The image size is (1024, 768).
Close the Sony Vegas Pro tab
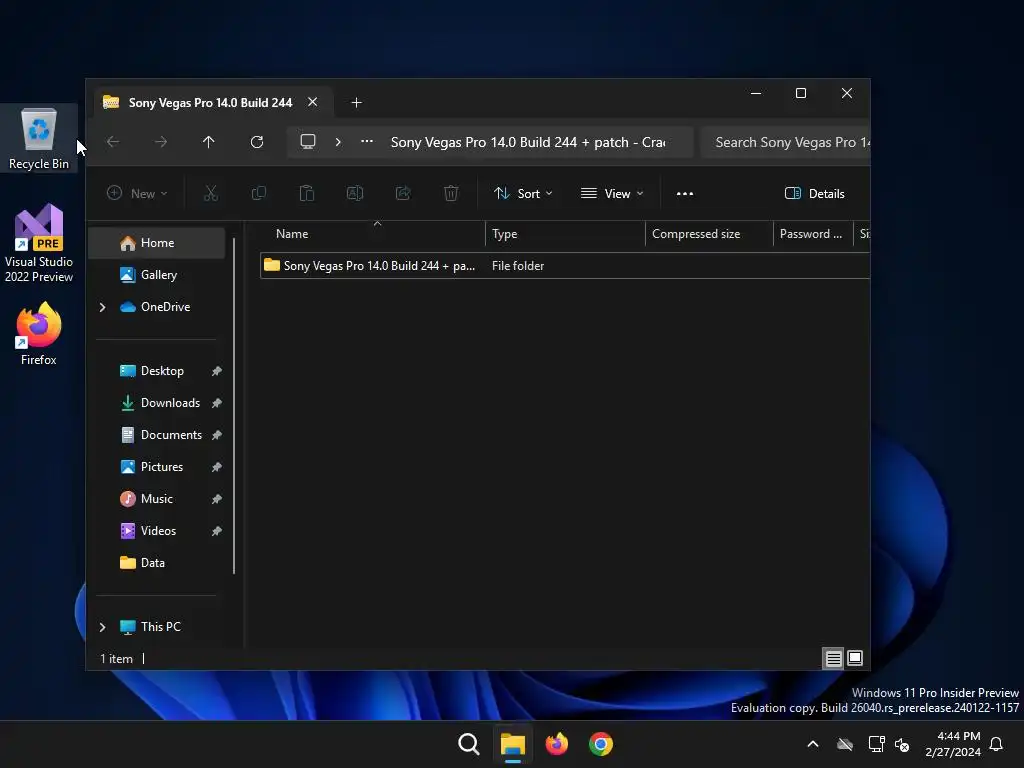pos(313,102)
